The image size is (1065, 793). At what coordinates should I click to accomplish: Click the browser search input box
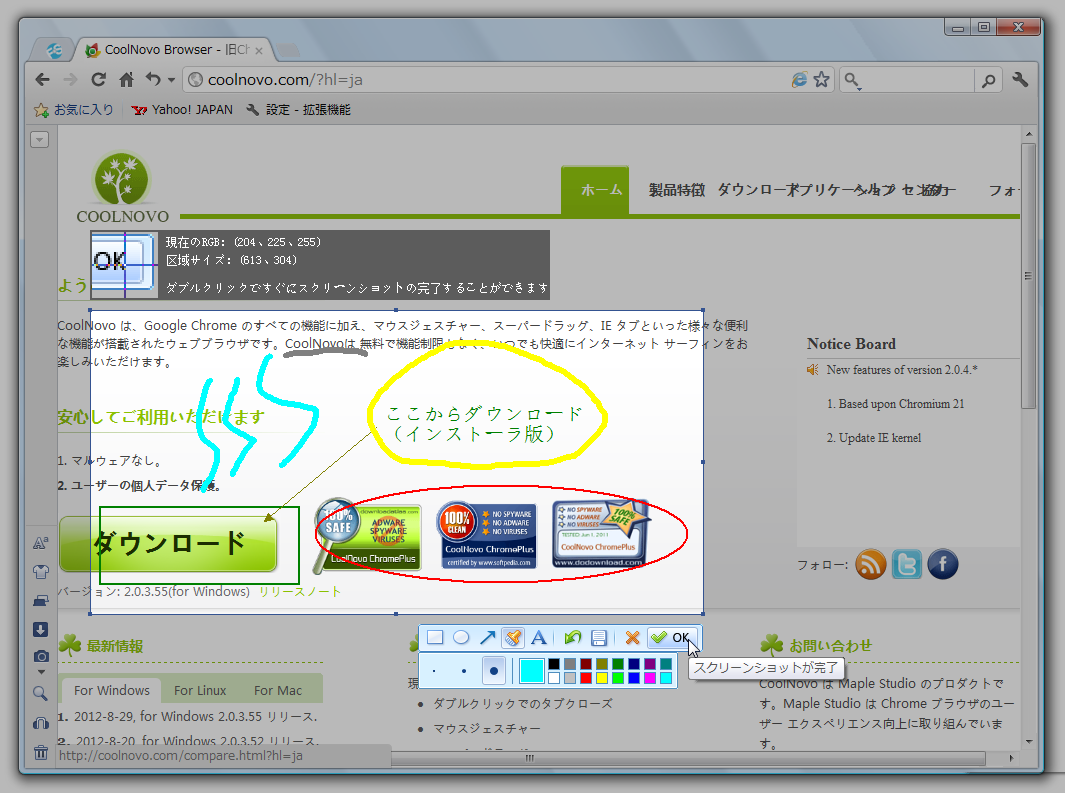pos(918,80)
